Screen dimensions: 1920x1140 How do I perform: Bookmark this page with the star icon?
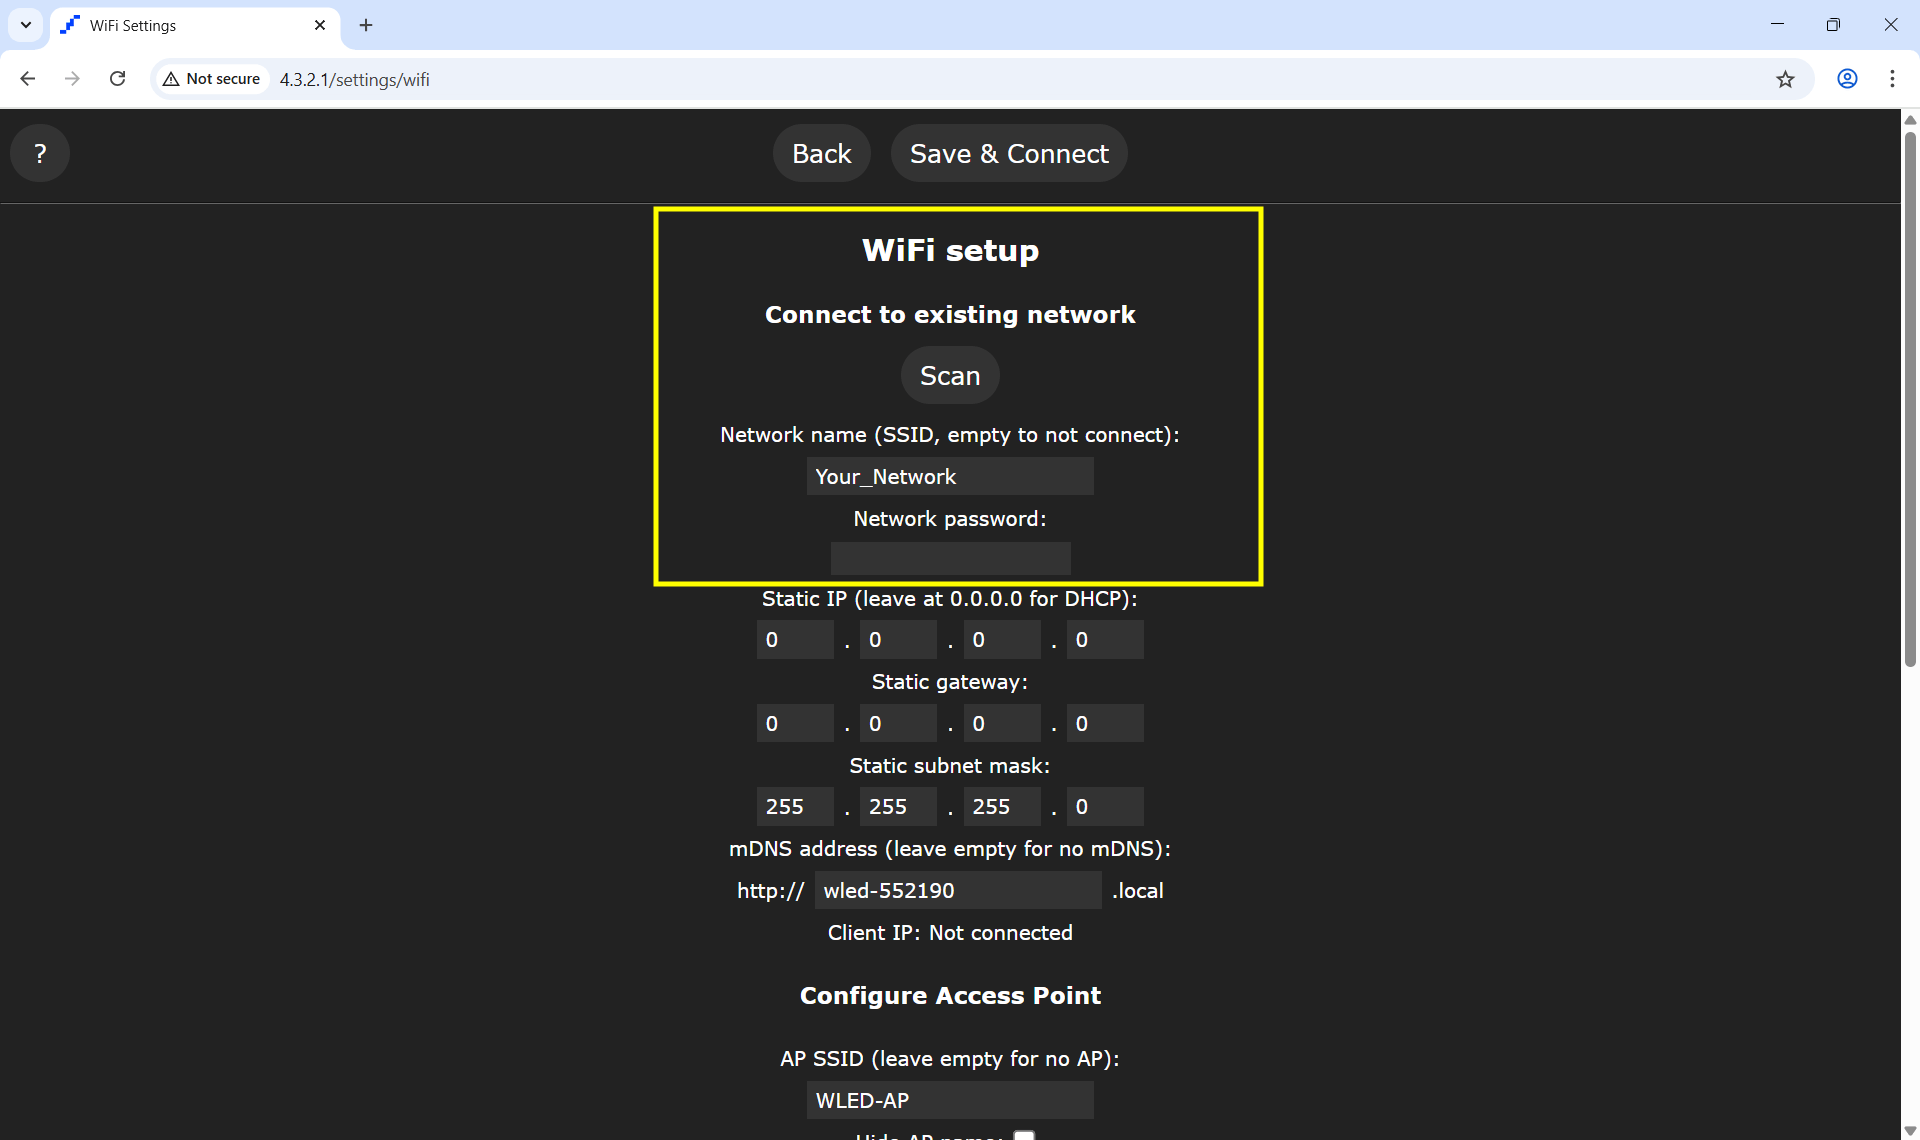coord(1785,79)
